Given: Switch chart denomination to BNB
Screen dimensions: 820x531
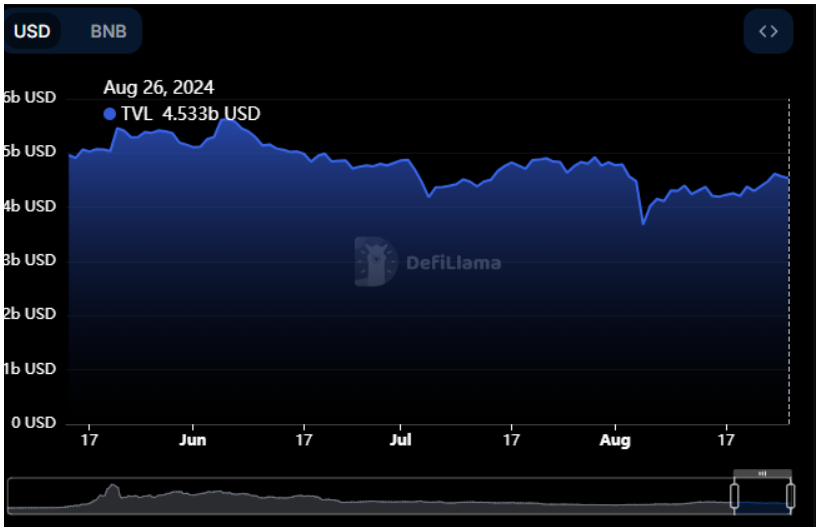Looking at the screenshot, I should (108, 31).
